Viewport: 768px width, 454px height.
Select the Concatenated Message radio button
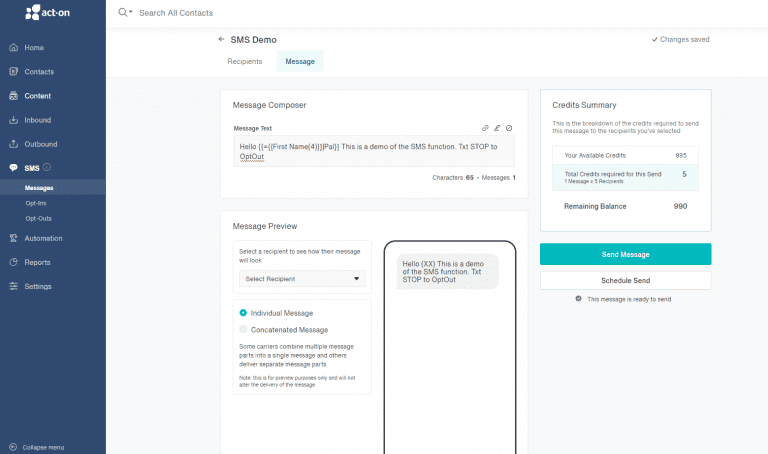pos(243,329)
